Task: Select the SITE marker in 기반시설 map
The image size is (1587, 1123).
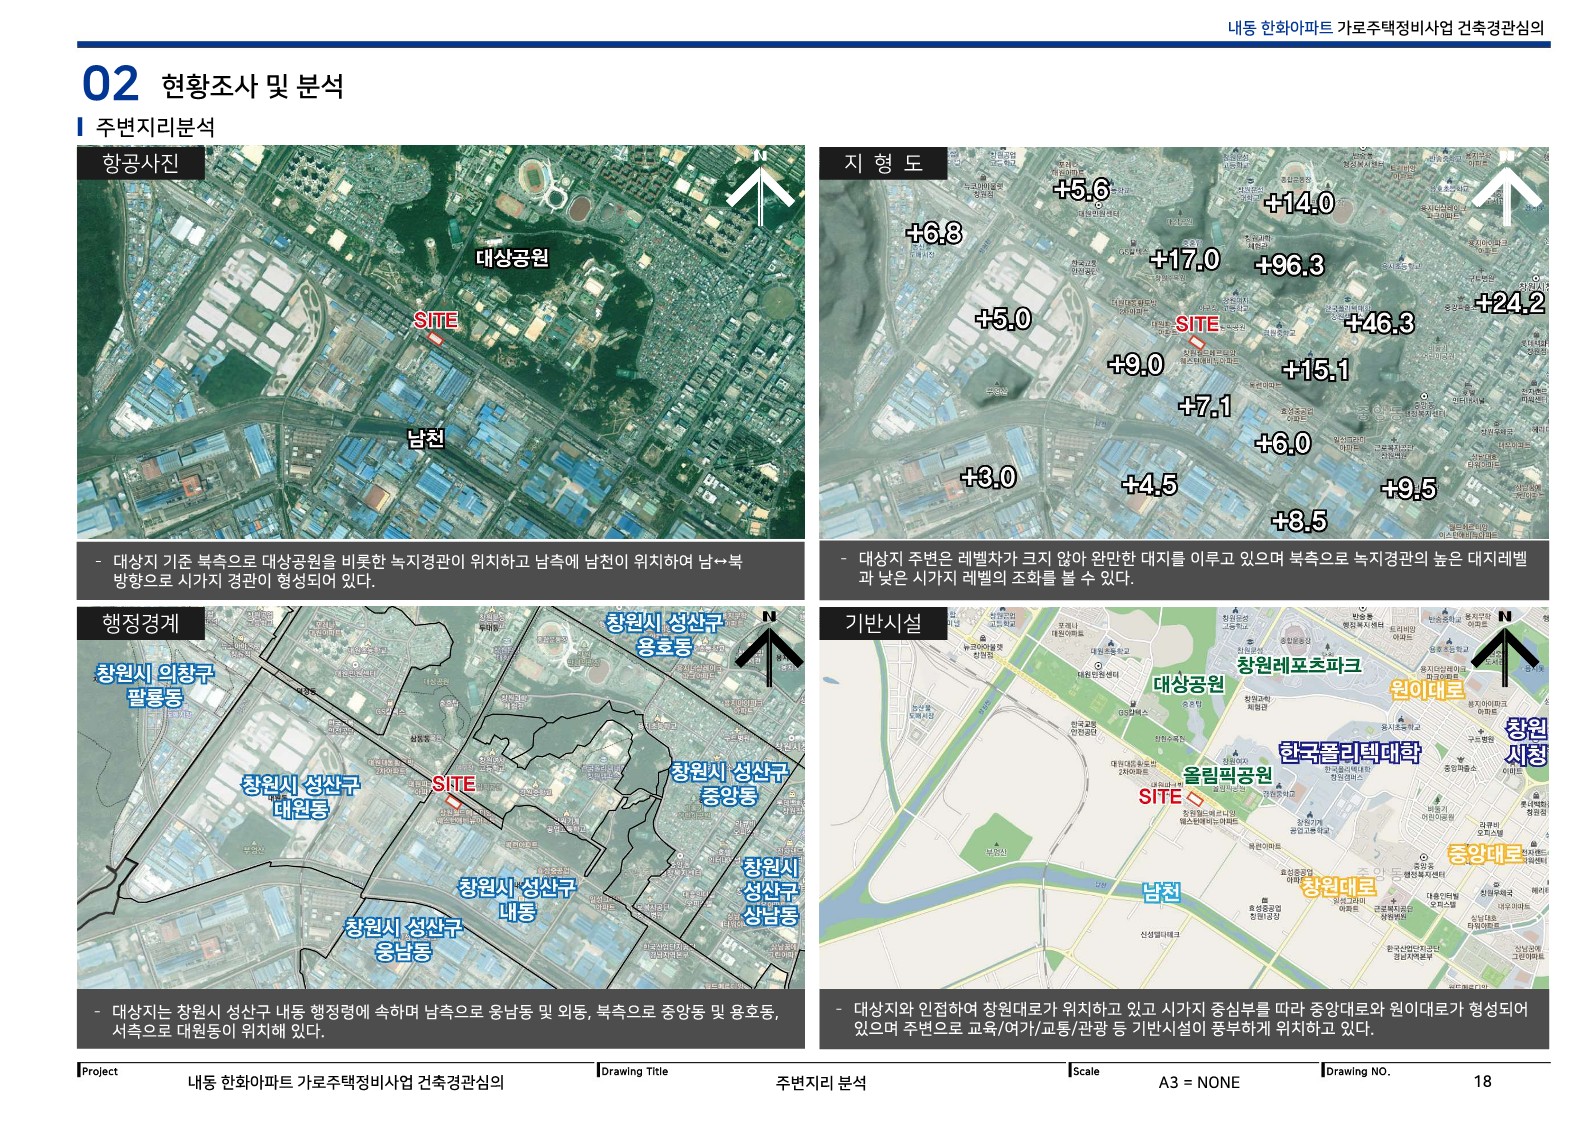Action: (x=1160, y=797)
